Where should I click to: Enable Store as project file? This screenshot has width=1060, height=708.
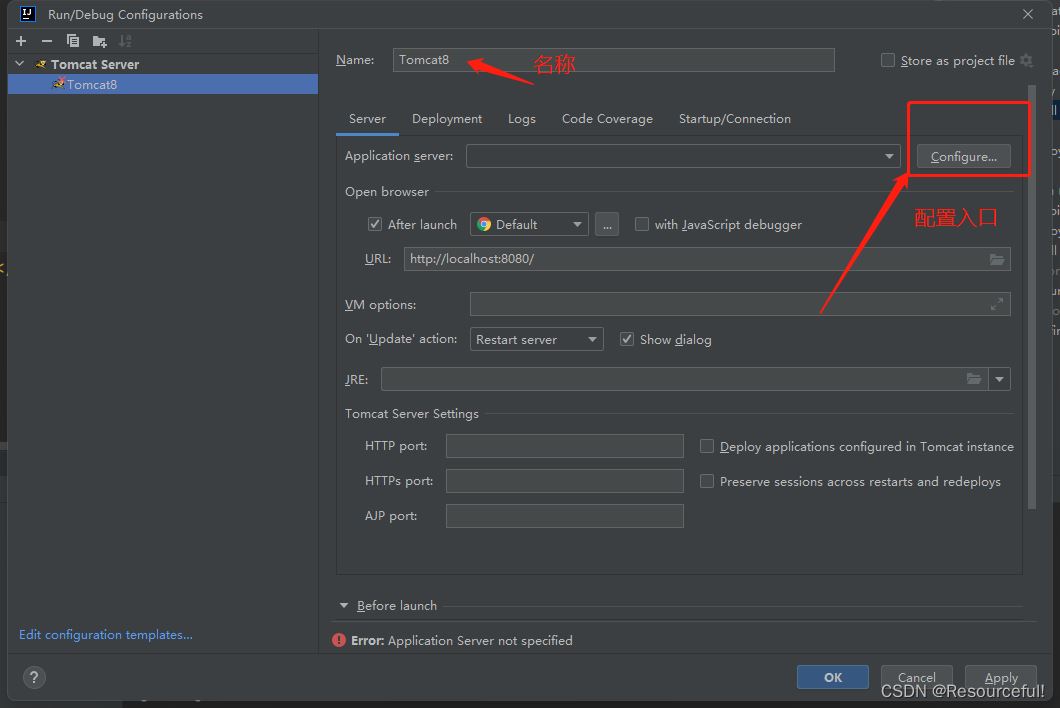coord(888,60)
